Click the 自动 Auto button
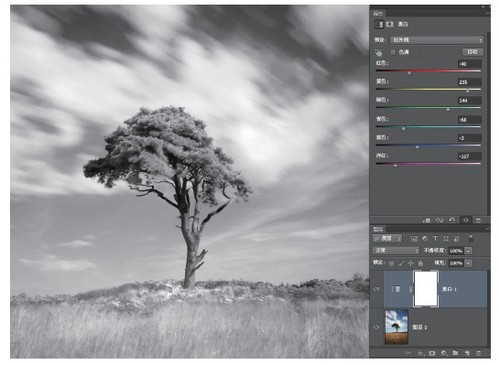 [472, 52]
